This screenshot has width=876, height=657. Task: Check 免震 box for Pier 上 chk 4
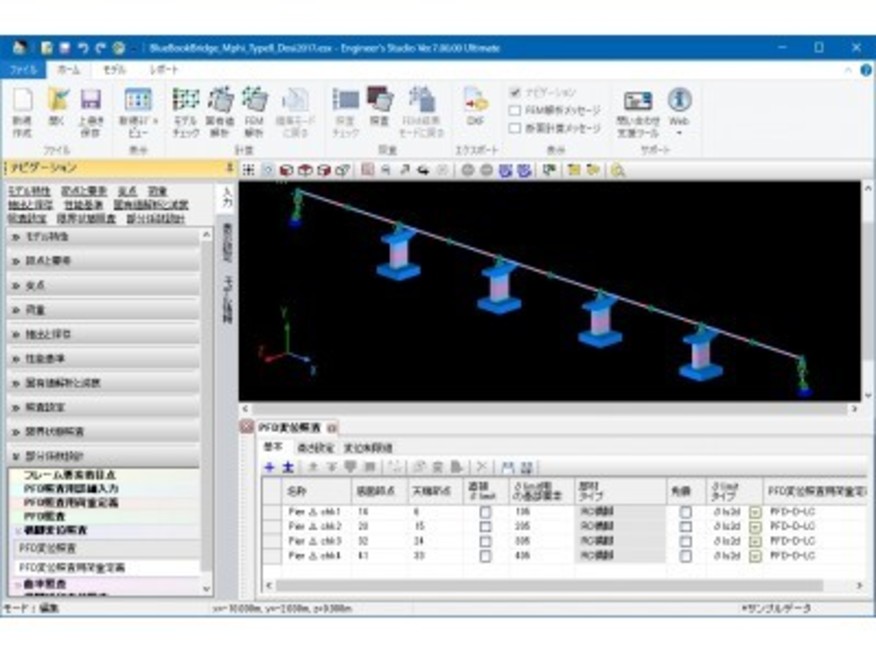685,556
